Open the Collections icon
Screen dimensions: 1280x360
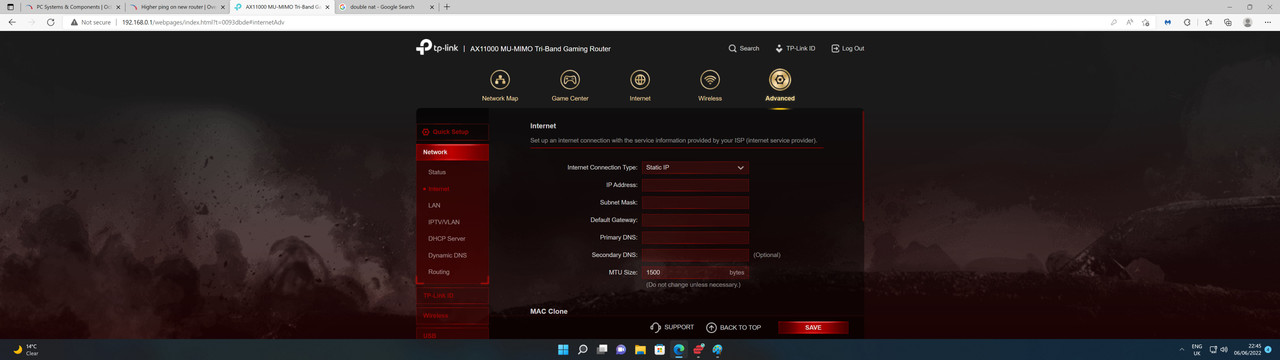tap(1227, 22)
